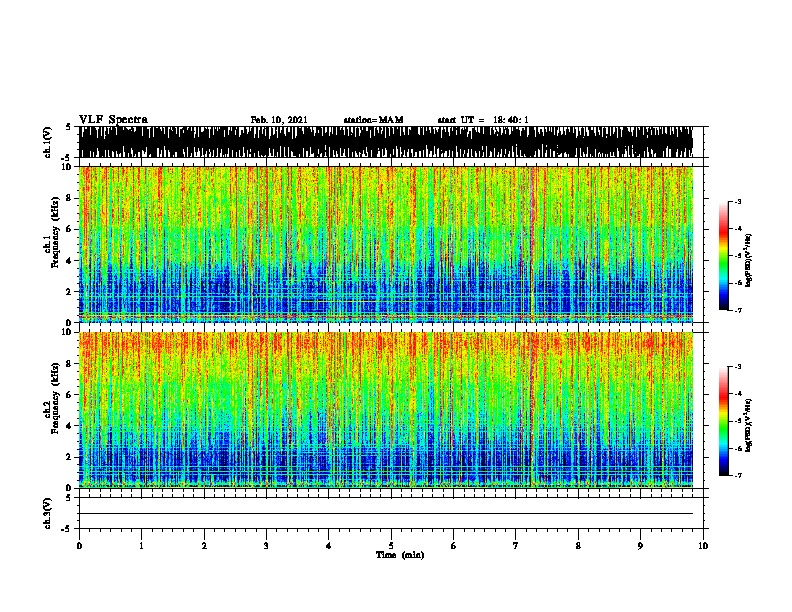Click the "start UT = 18:40:1" header text
This screenshot has height=612, width=792.
[483, 120]
